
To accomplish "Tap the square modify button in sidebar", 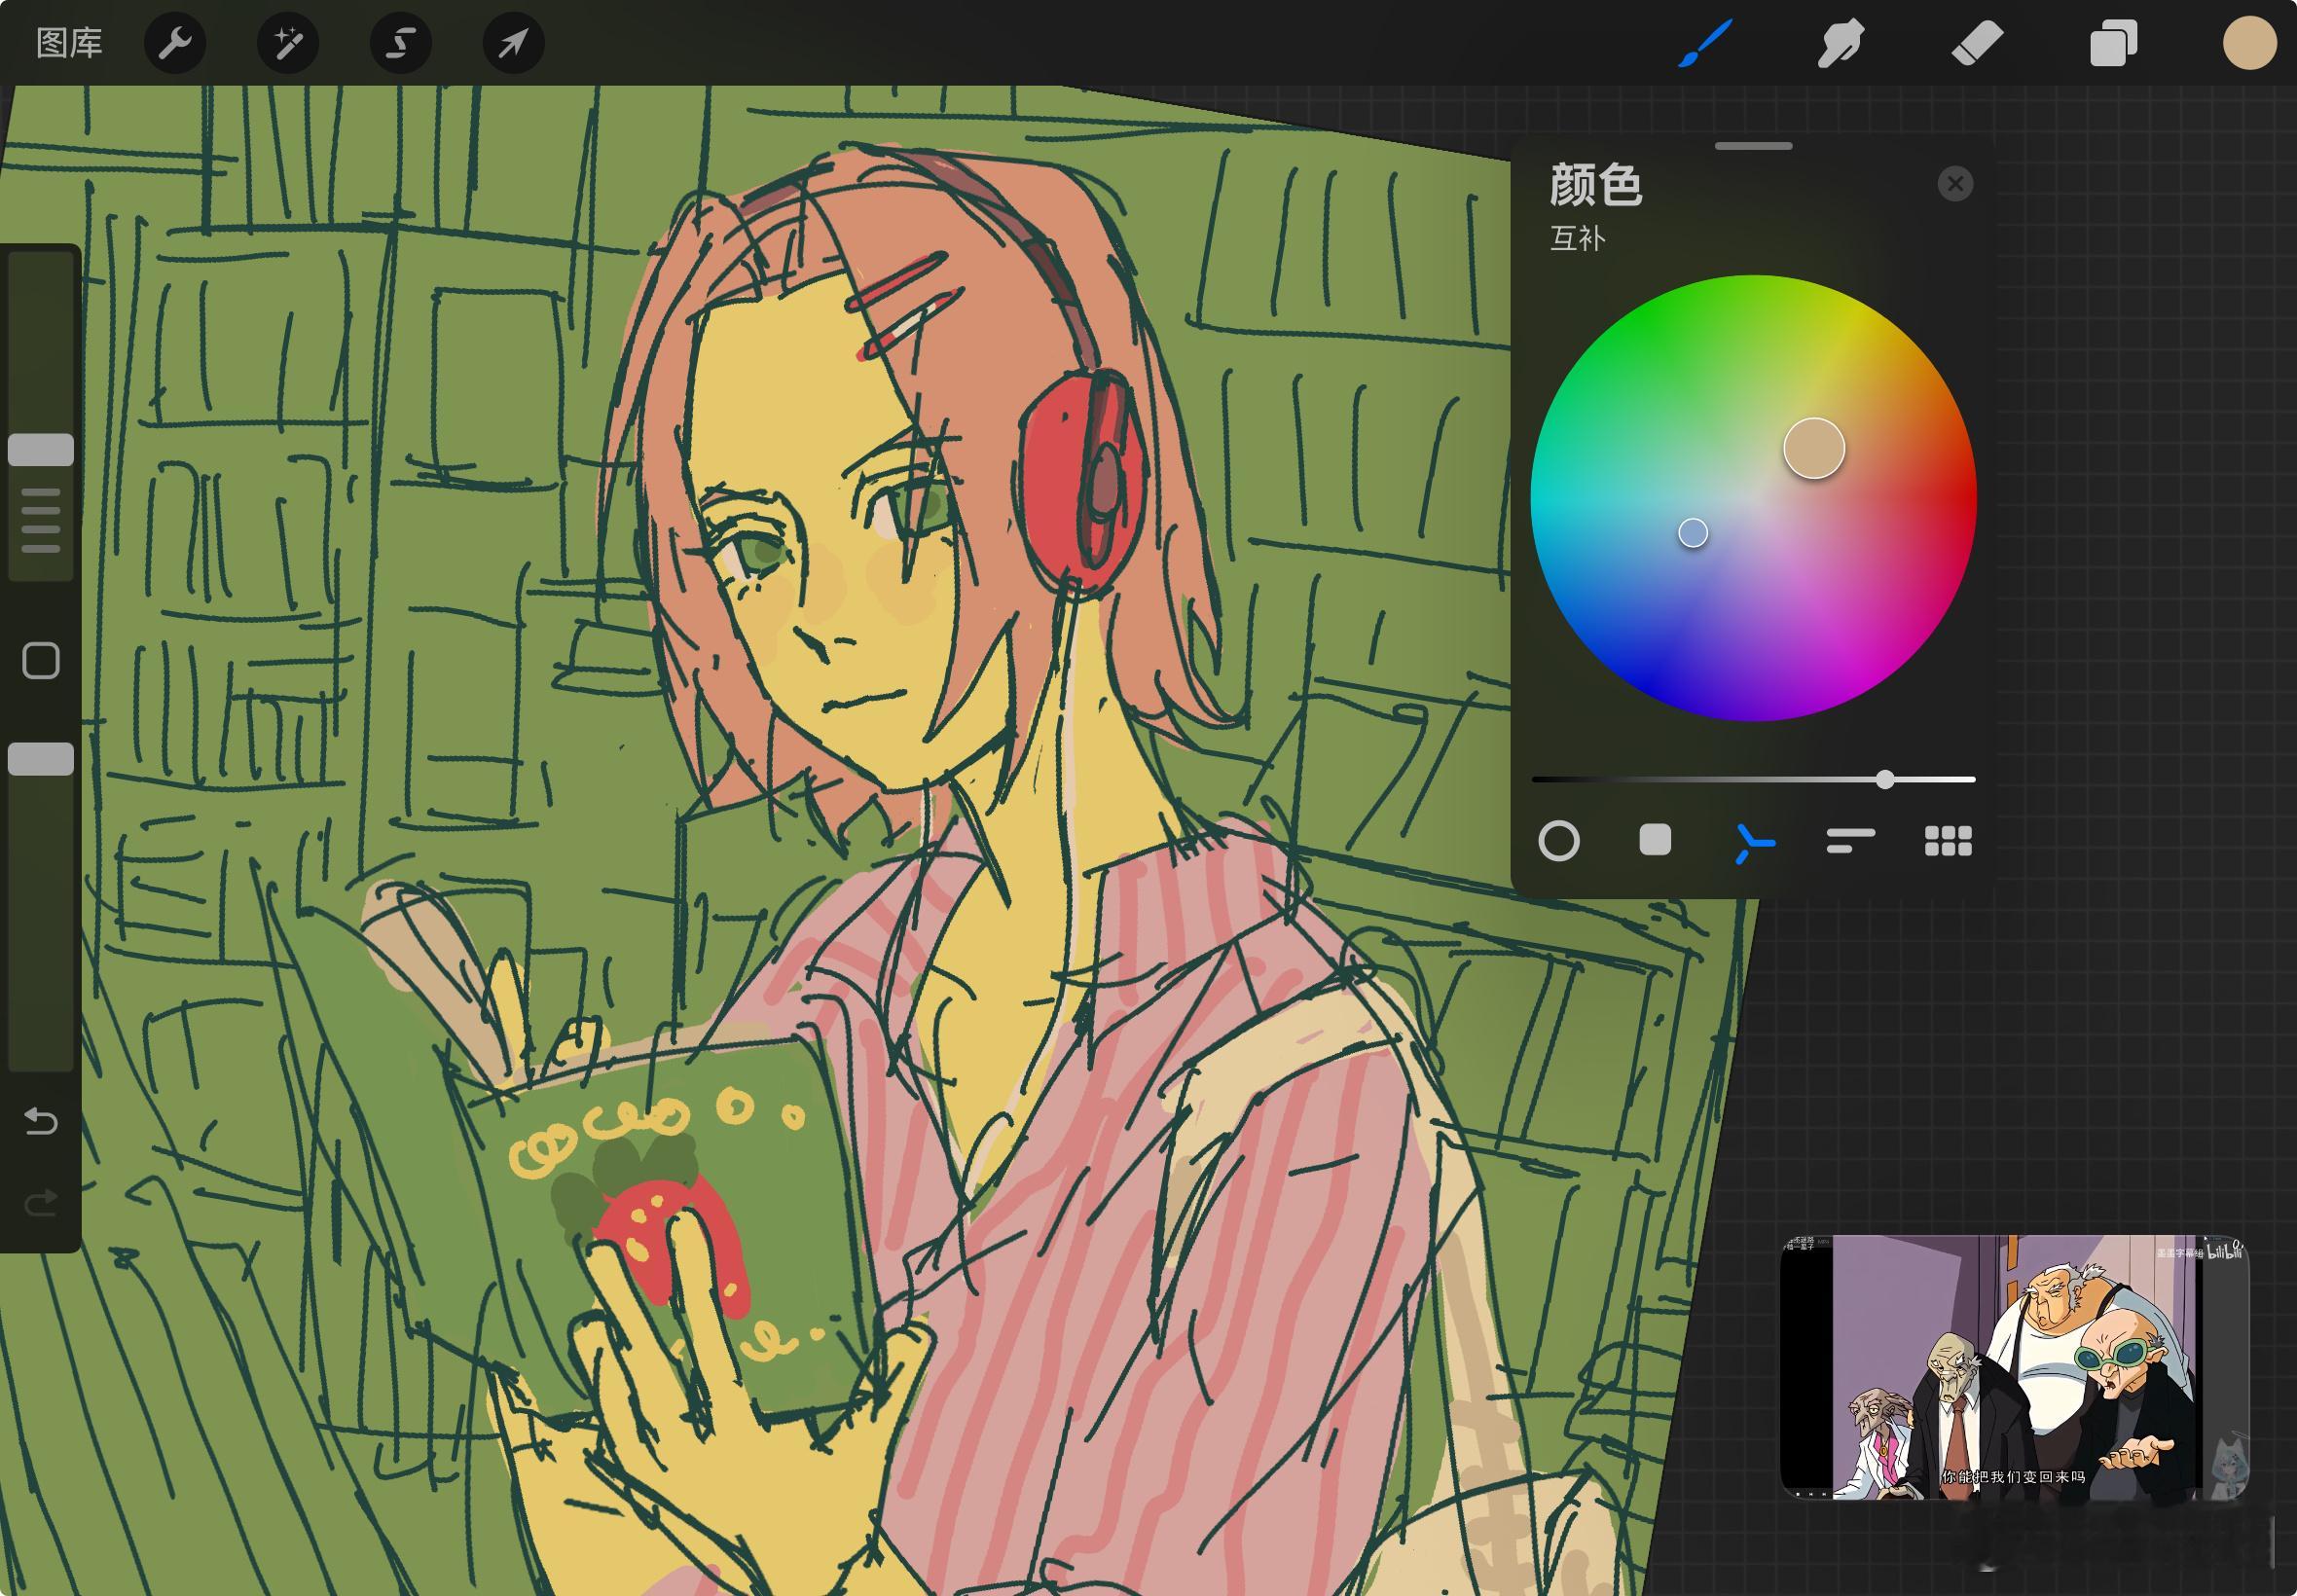I will (41, 661).
